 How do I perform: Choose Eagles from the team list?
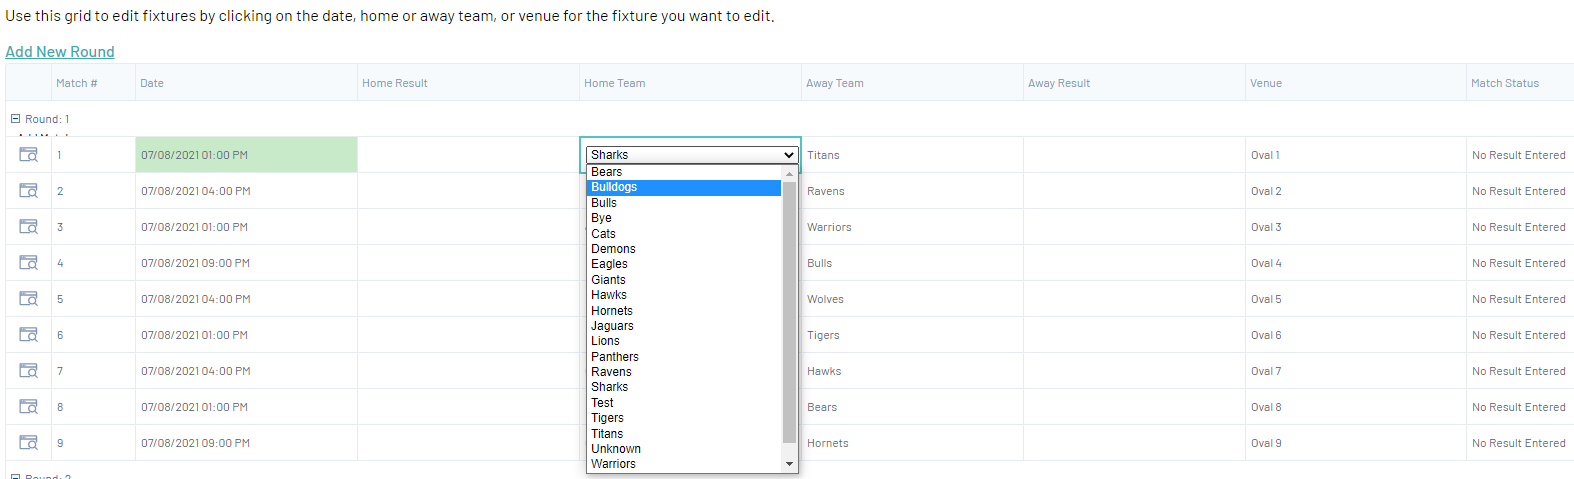[609, 264]
